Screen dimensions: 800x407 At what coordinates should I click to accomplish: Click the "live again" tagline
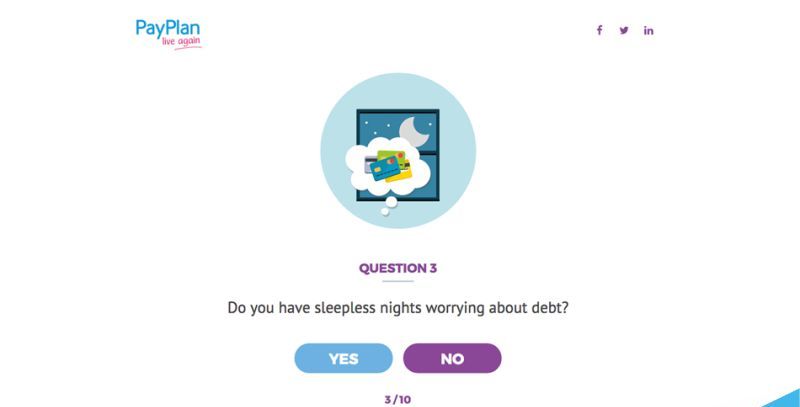[182, 42]
